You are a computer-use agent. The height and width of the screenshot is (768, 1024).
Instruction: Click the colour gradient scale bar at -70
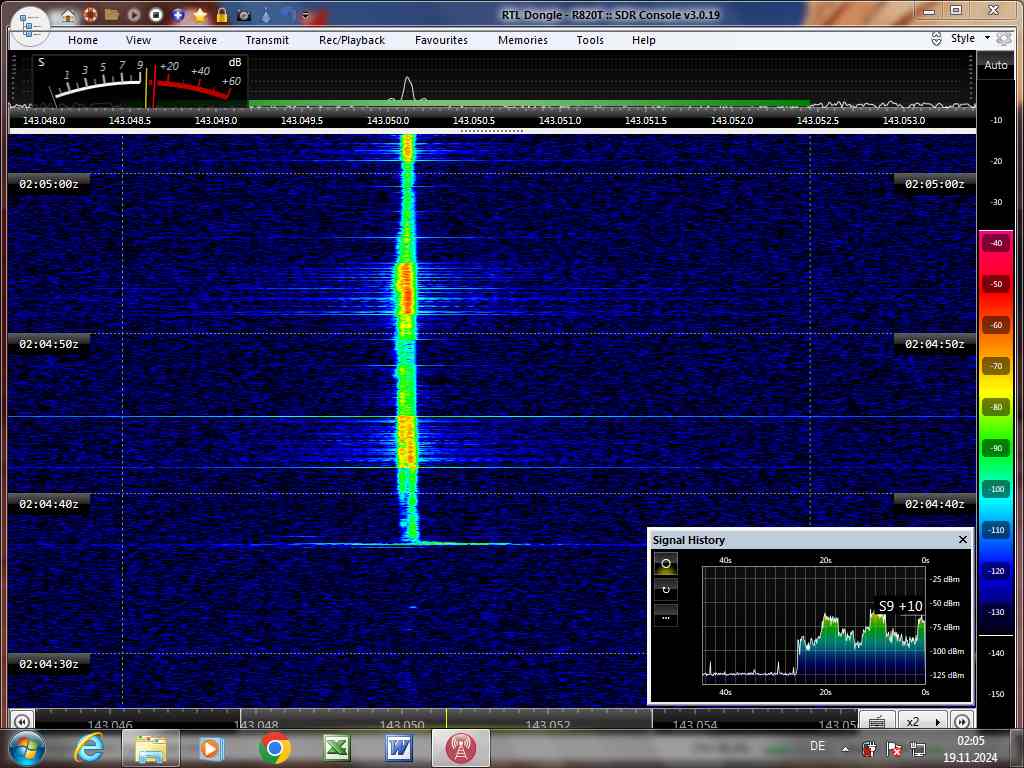996,366
